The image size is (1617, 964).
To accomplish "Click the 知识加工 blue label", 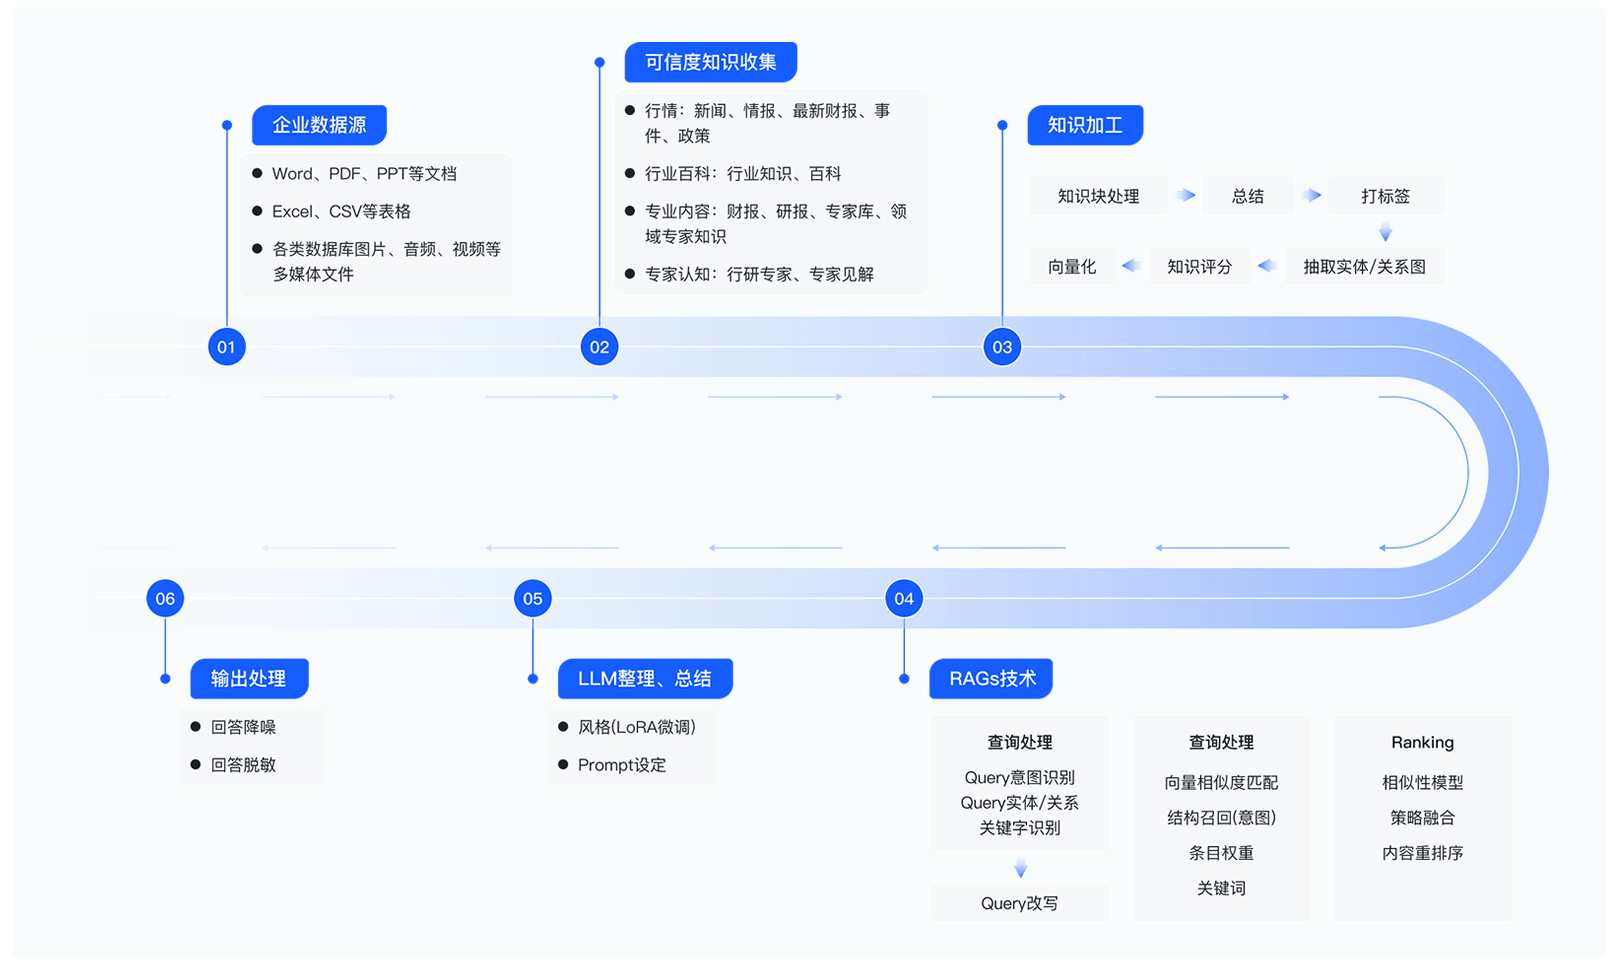I will (1085, 125).
